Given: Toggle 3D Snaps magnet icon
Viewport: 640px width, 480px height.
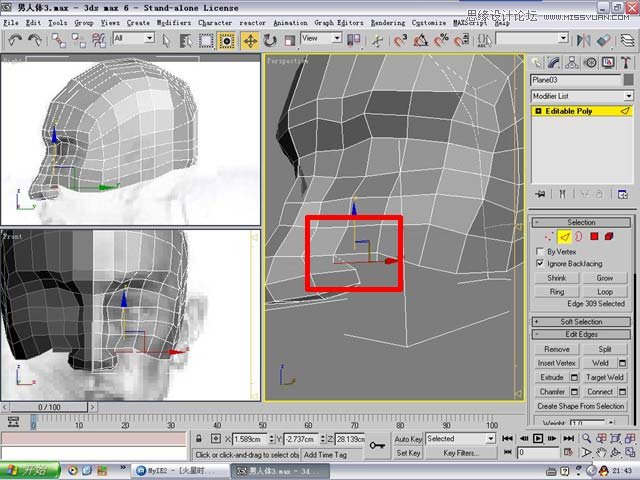Looking at the screenshot, I should (x=400, y=40).
